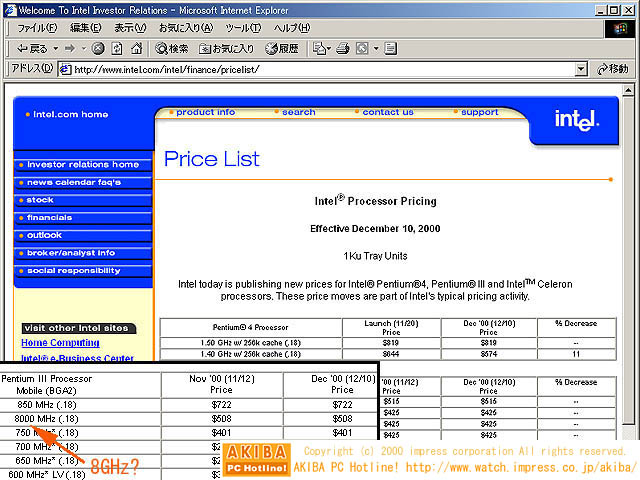The width and height of the screenshot is (640, 480).
Task: Open the View (表示) menu
Action: (x=130, y=27)
